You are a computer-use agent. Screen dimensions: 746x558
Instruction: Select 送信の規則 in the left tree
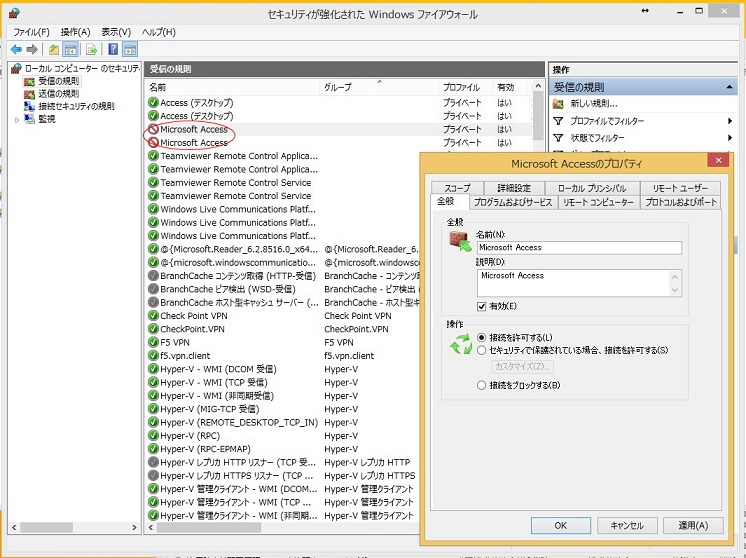tap(53, 94)
